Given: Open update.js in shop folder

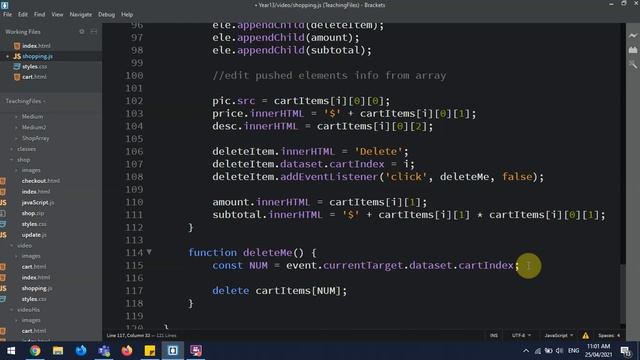Looking at the screenshot, I should pos(34,235).
